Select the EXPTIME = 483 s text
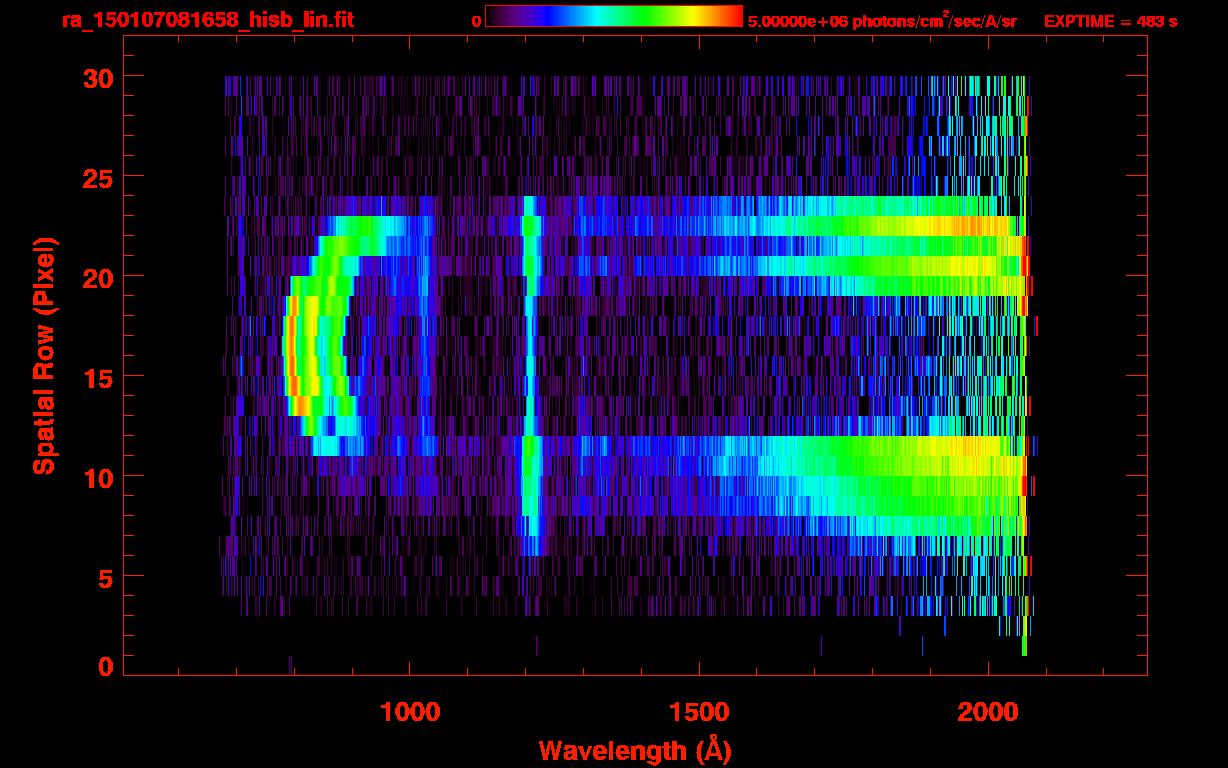Image resolution: width=1228 pixels, height=768 pixels. pyautogui.click(x=1110, y=21)
